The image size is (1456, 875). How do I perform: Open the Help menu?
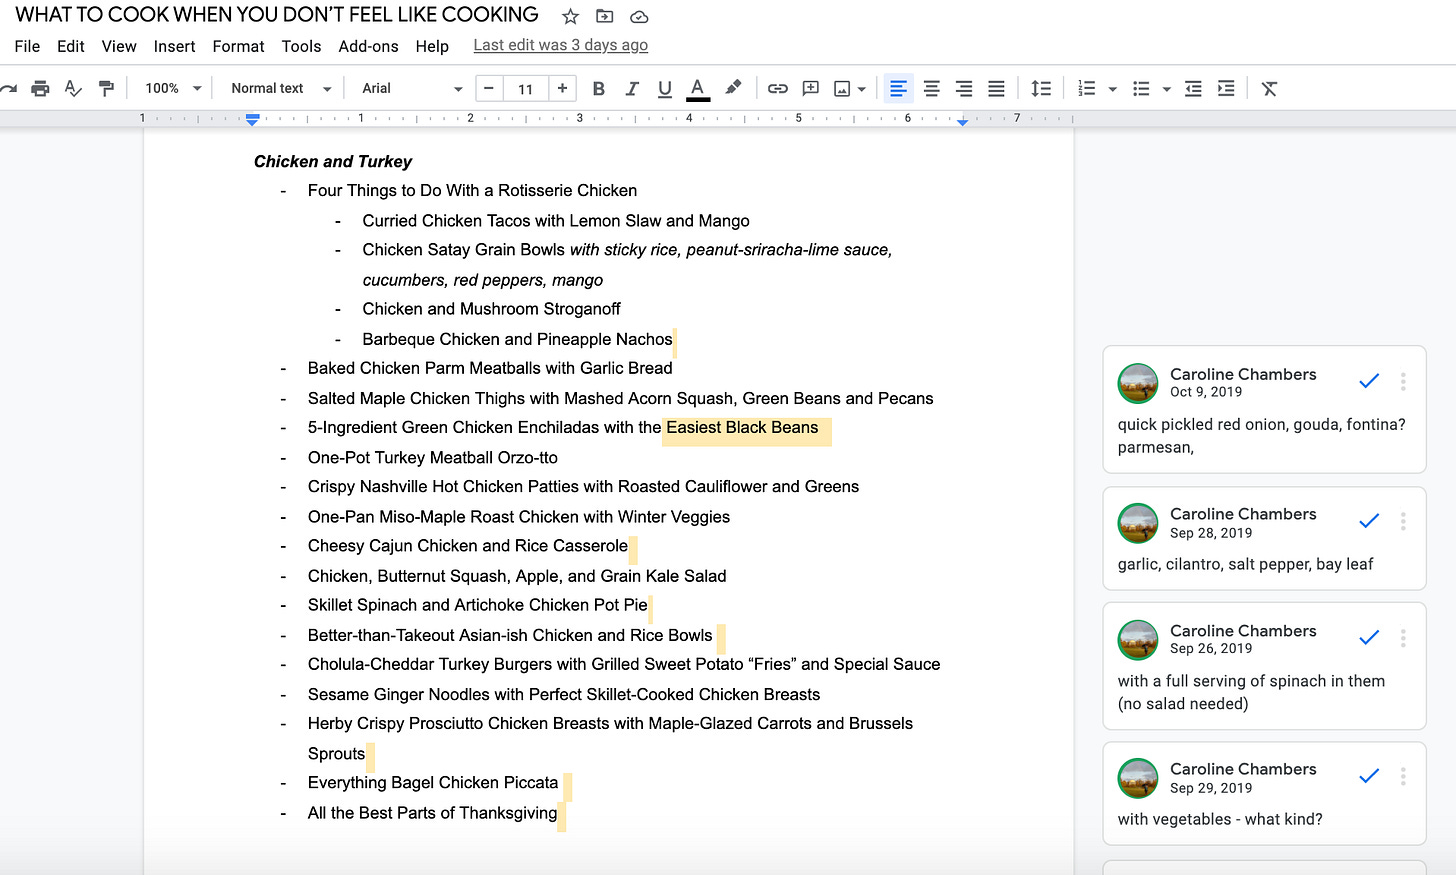click(x=432, y=46)
